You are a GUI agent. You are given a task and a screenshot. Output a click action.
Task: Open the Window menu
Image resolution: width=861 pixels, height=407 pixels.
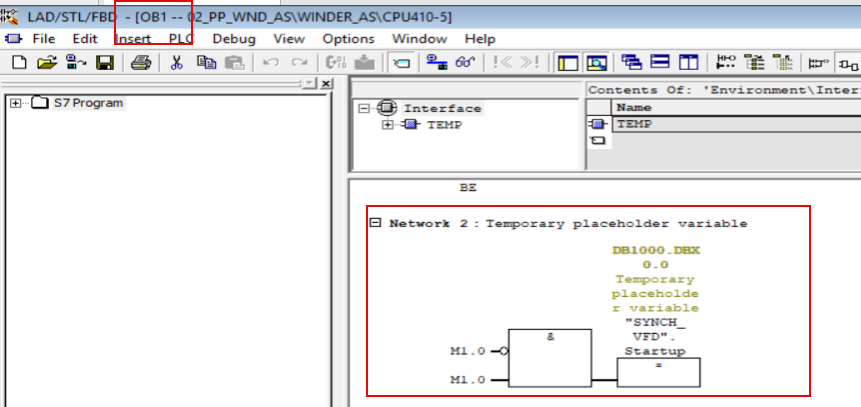(x=420, y=39)
